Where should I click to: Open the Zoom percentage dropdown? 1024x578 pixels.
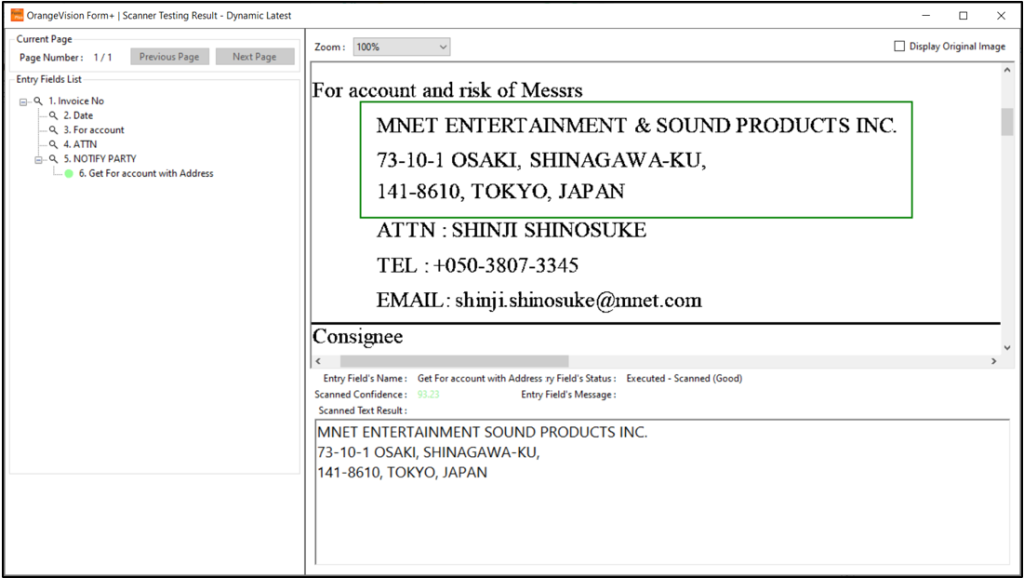(x=439, y=46)
